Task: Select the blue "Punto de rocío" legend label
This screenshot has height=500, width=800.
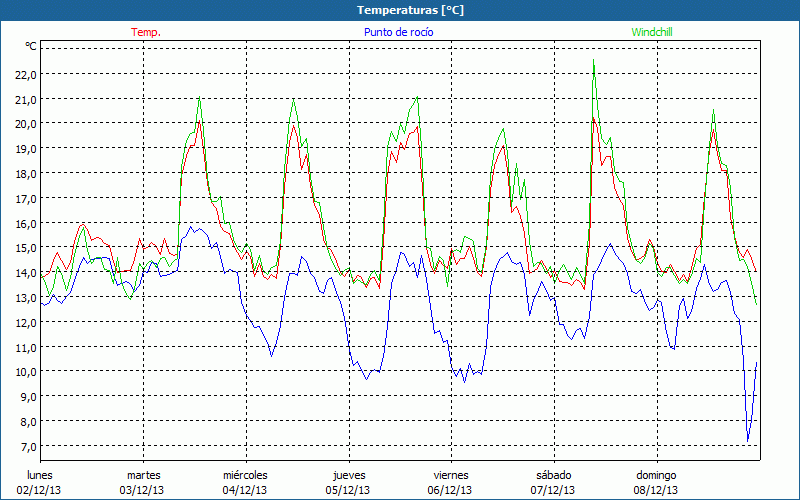Action: 397,32
